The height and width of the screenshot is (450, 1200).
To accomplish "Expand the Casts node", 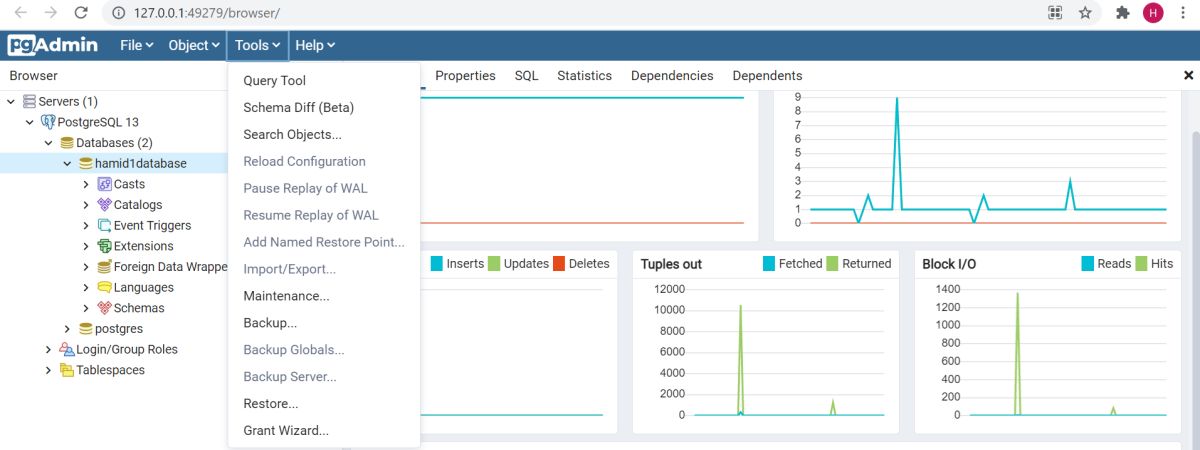I will point(86,184).
